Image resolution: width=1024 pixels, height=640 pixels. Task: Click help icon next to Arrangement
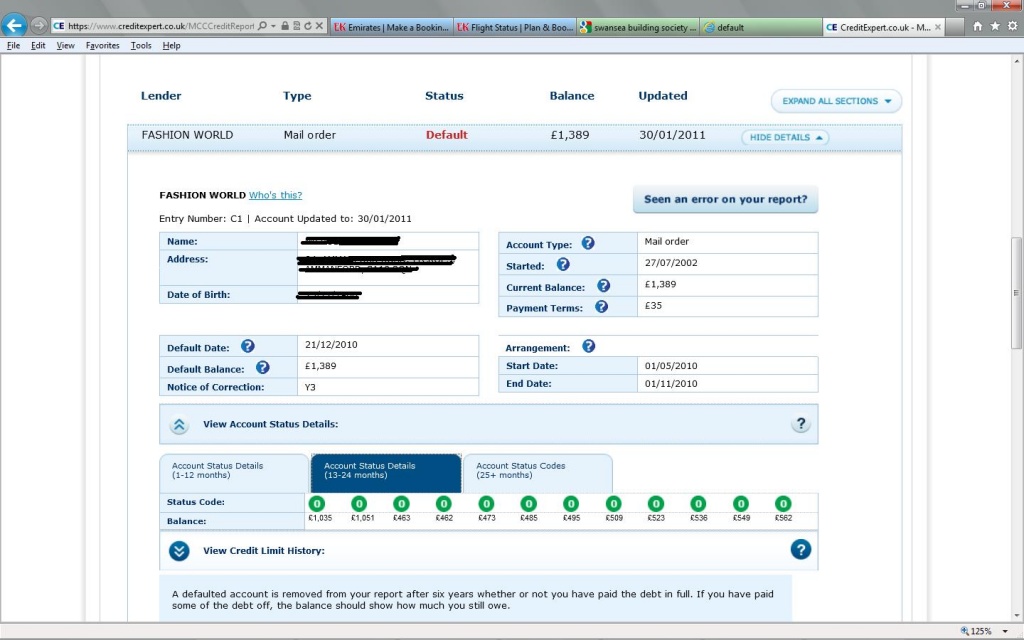(x=588, y=346)
